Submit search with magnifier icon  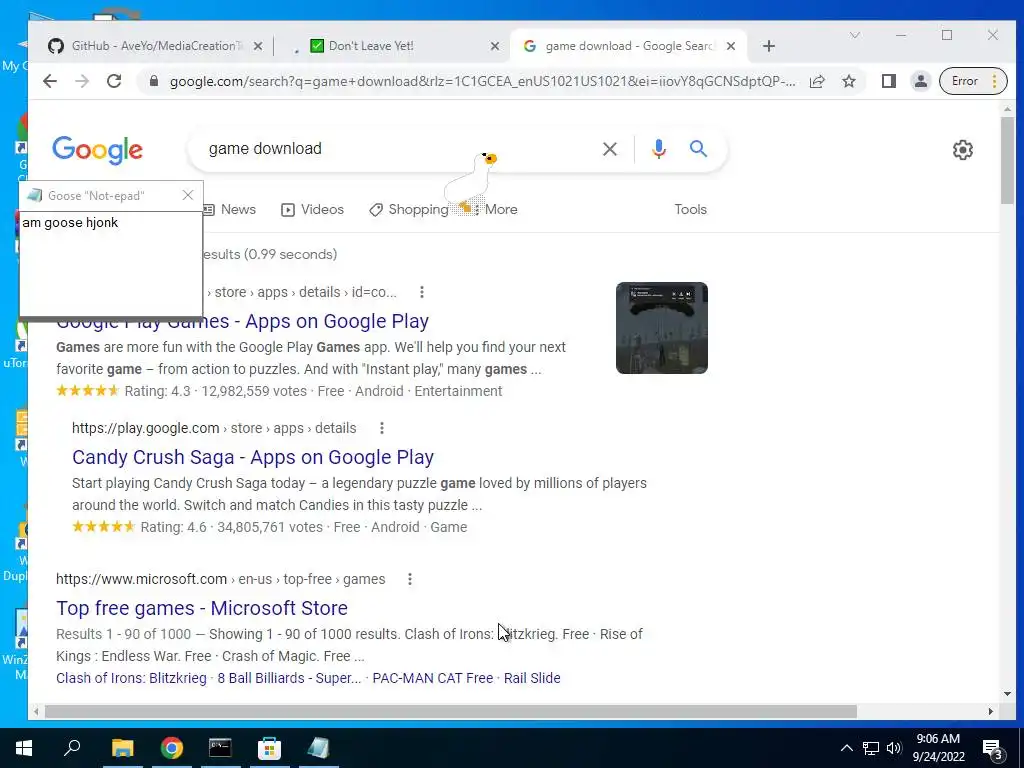click(698, 149)
